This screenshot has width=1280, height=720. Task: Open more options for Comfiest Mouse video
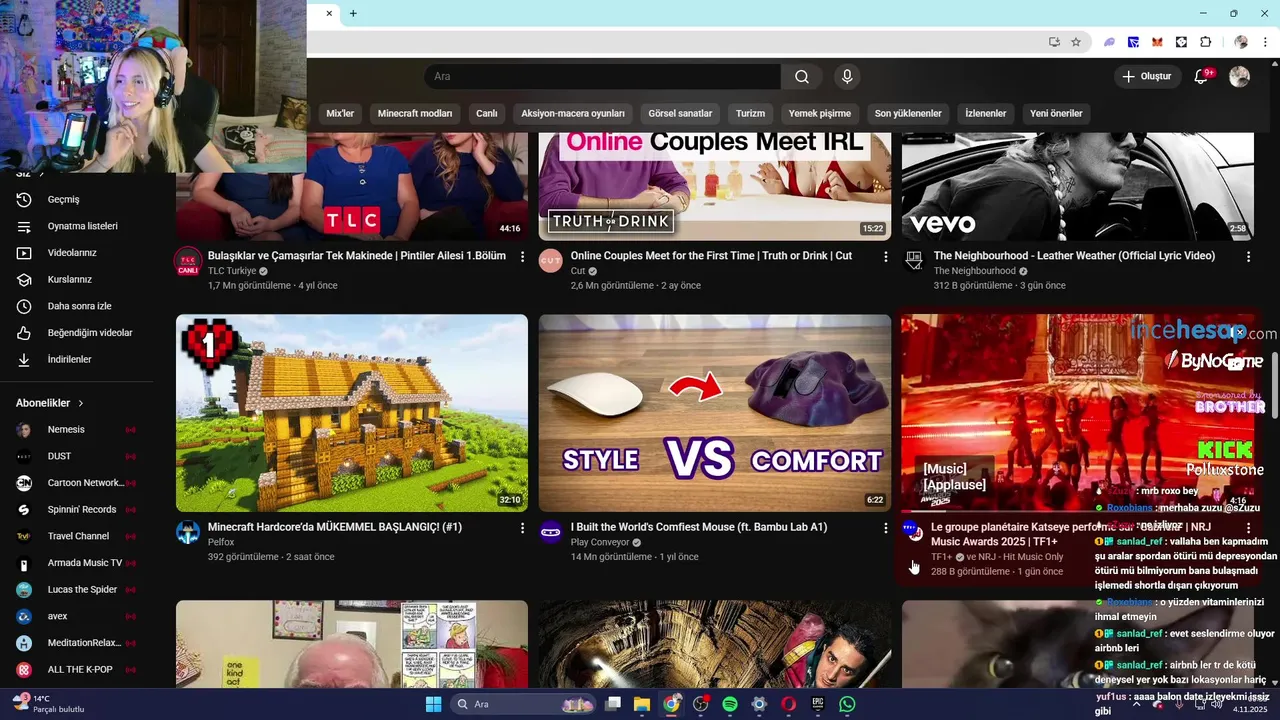coord(885,527)
